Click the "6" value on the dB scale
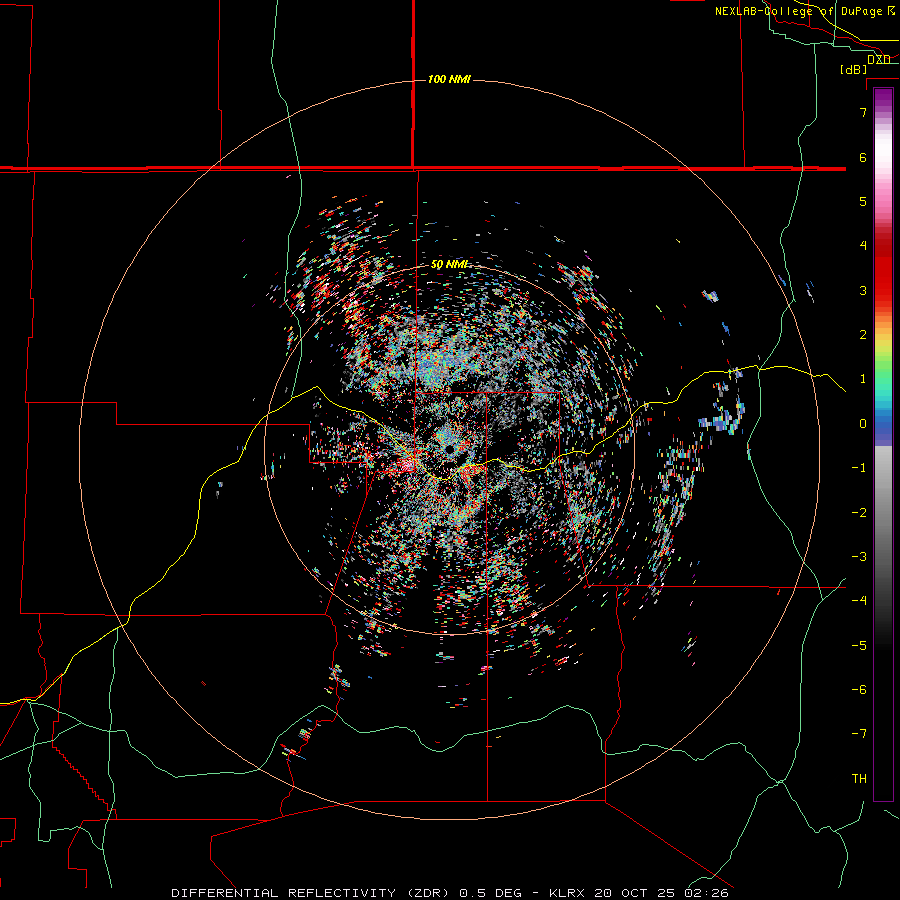Image resolution: width=900 pixels, height=900 pixels. point(863,157)
